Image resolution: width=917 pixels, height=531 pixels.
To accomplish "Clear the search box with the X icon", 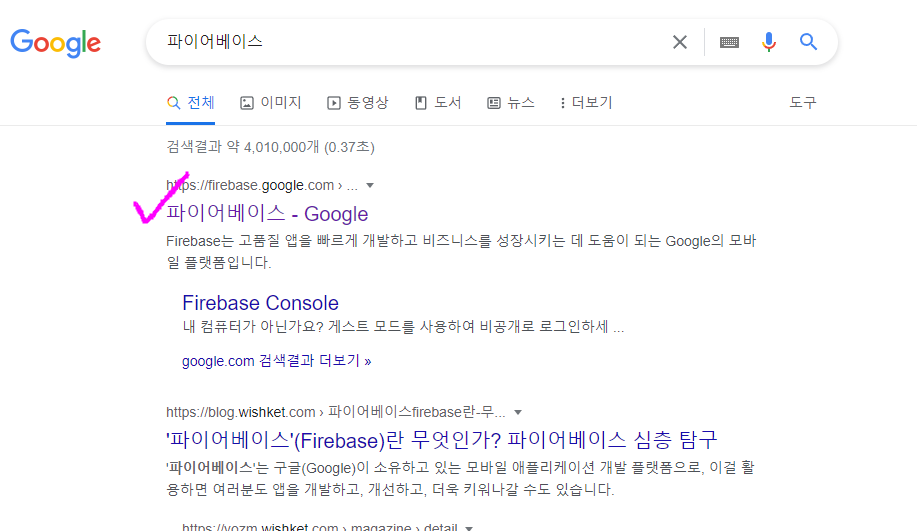I will click(x=680, y=42).
